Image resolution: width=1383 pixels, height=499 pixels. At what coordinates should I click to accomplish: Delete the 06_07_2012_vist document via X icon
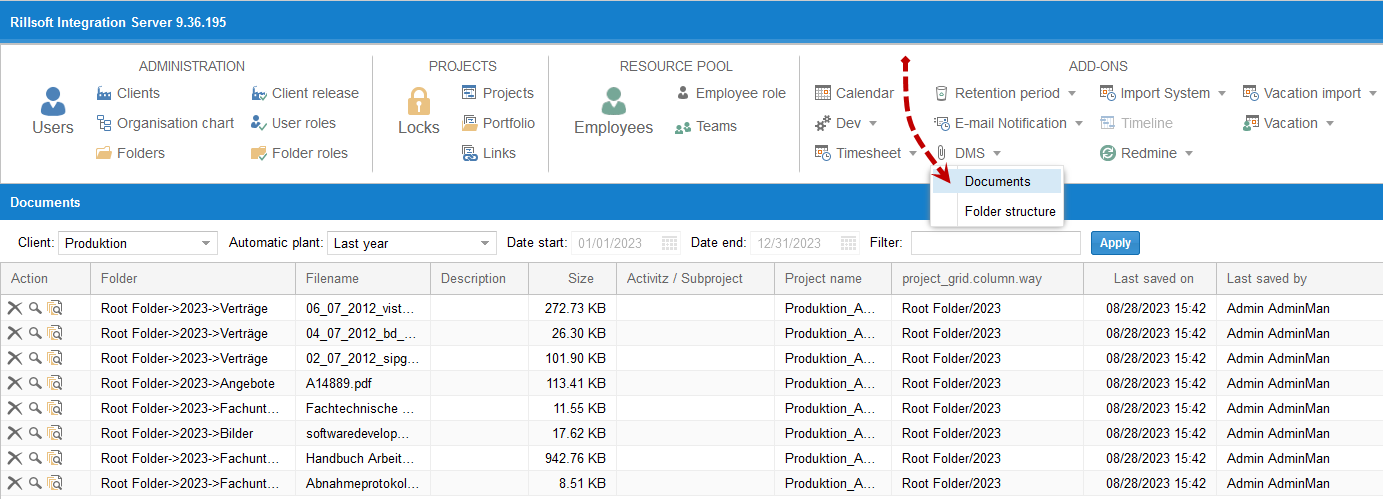pyautogui.click(x=15, y=308)
